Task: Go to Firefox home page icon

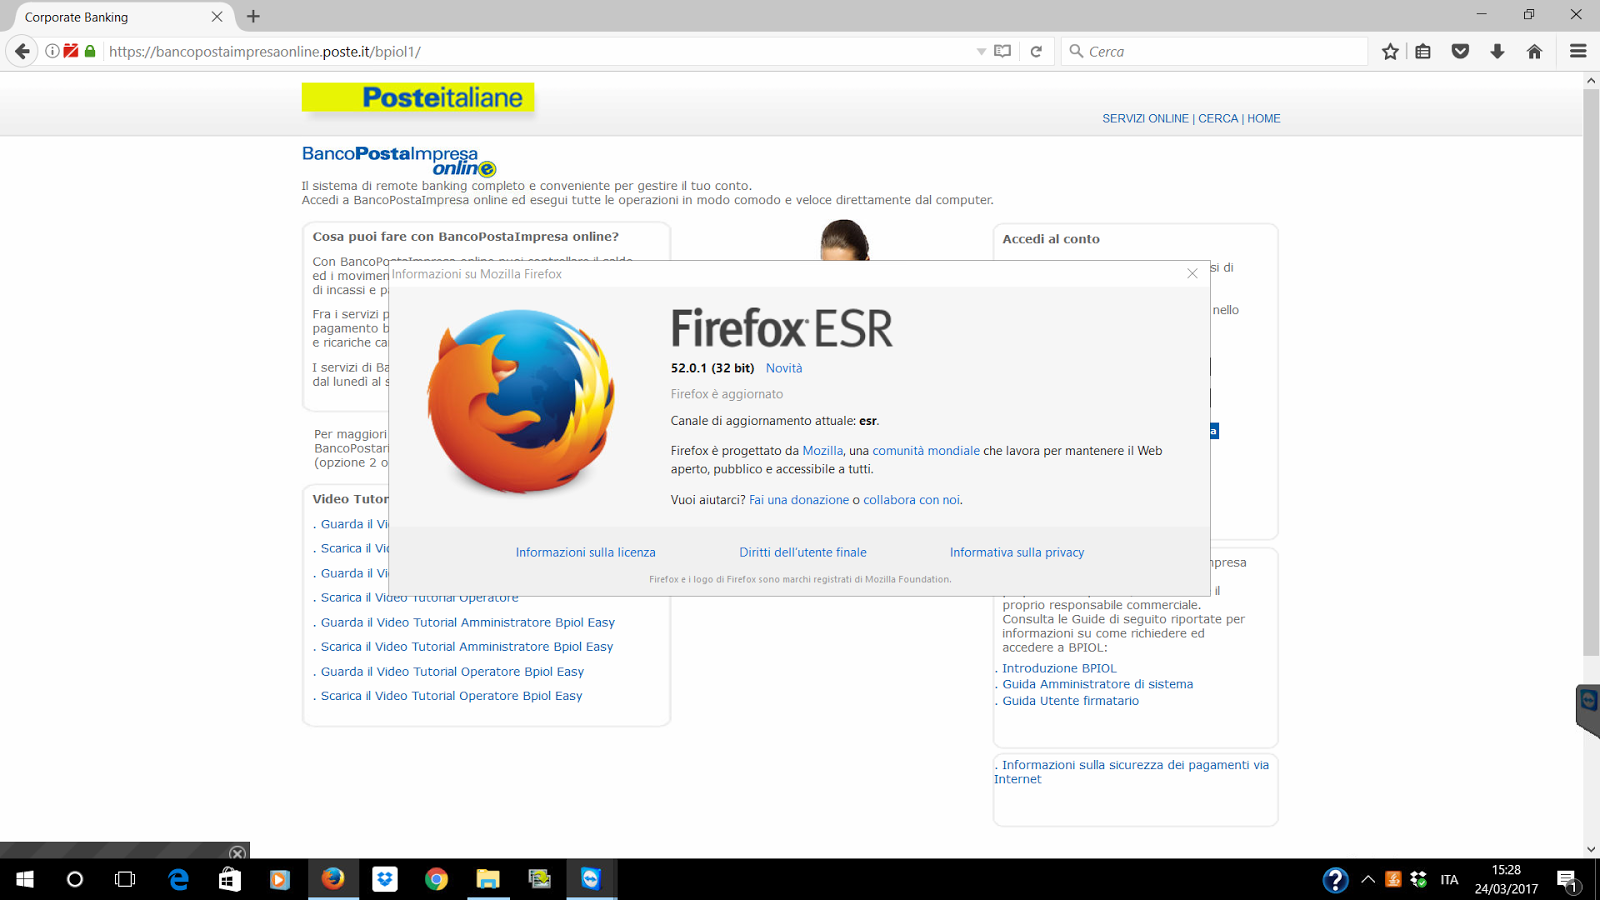Action: (x=1534, y=51)
